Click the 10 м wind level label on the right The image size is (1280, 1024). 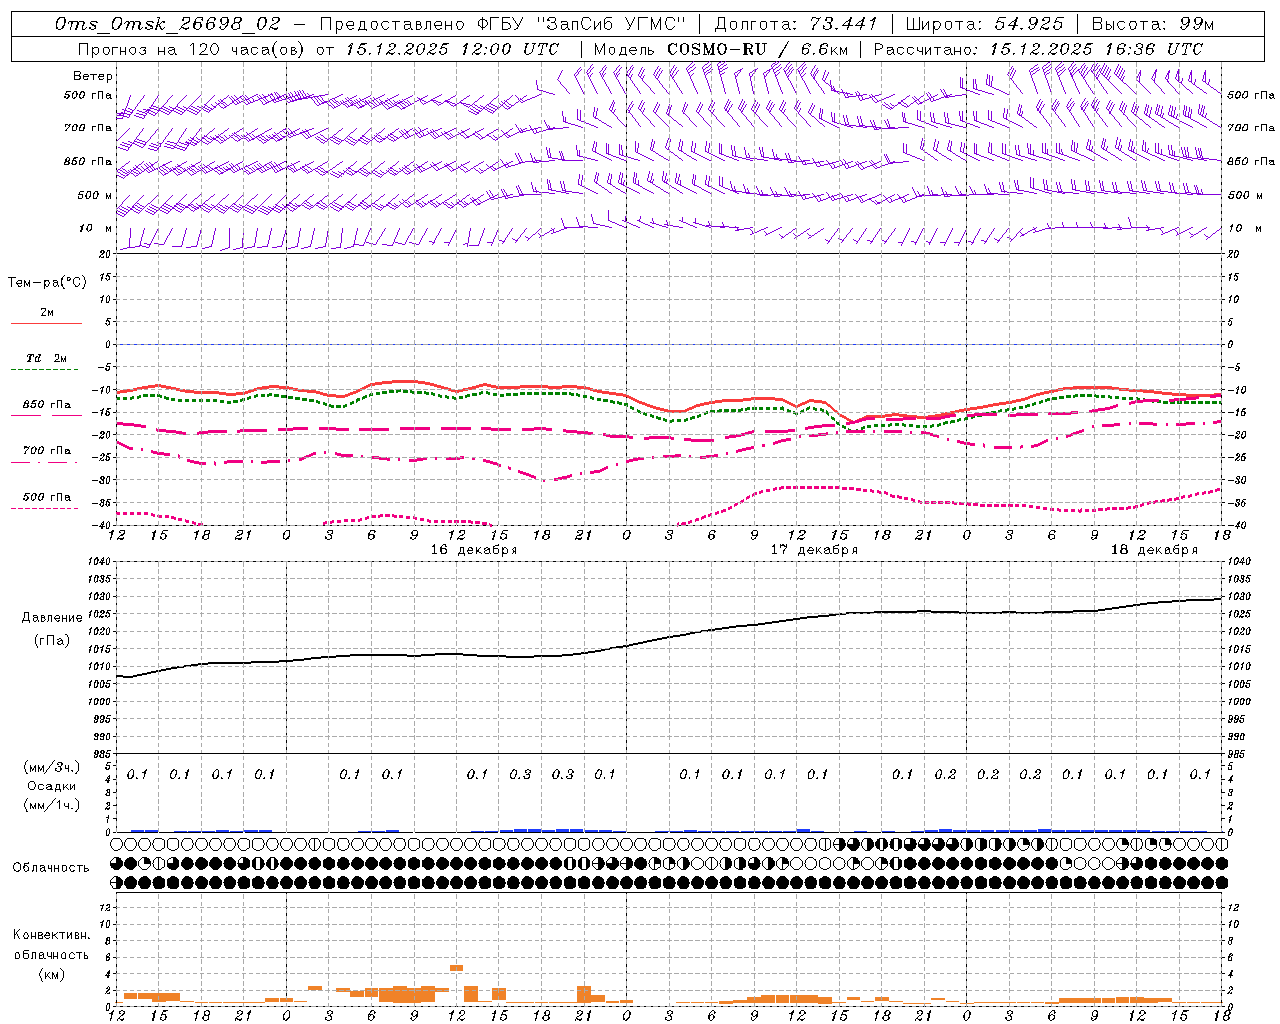(x=1244, y=229)
